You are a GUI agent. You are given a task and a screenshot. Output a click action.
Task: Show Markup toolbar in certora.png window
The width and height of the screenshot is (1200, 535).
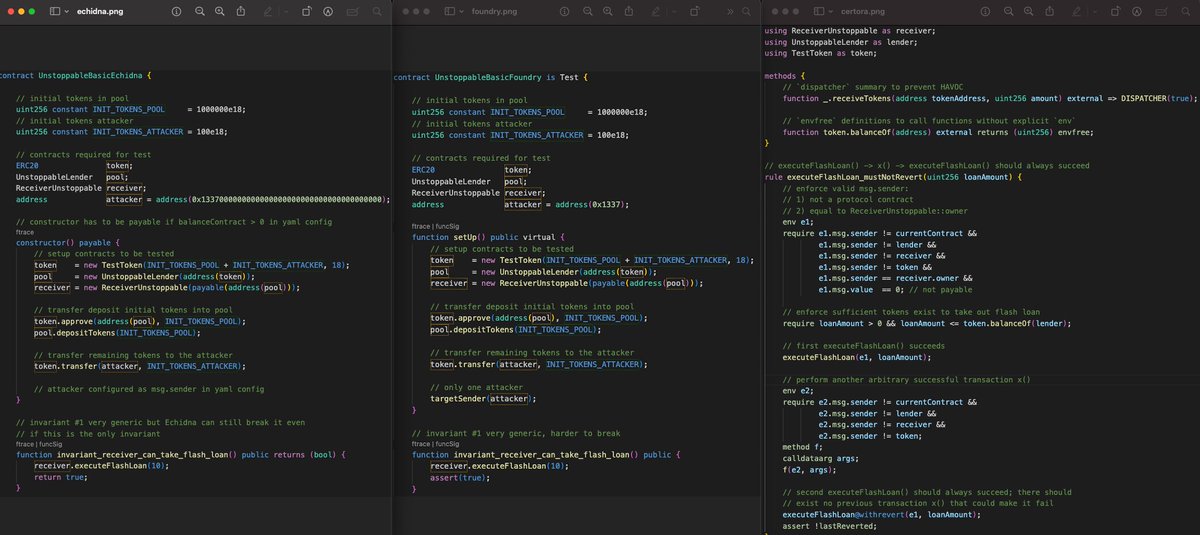coord(1137,12)
